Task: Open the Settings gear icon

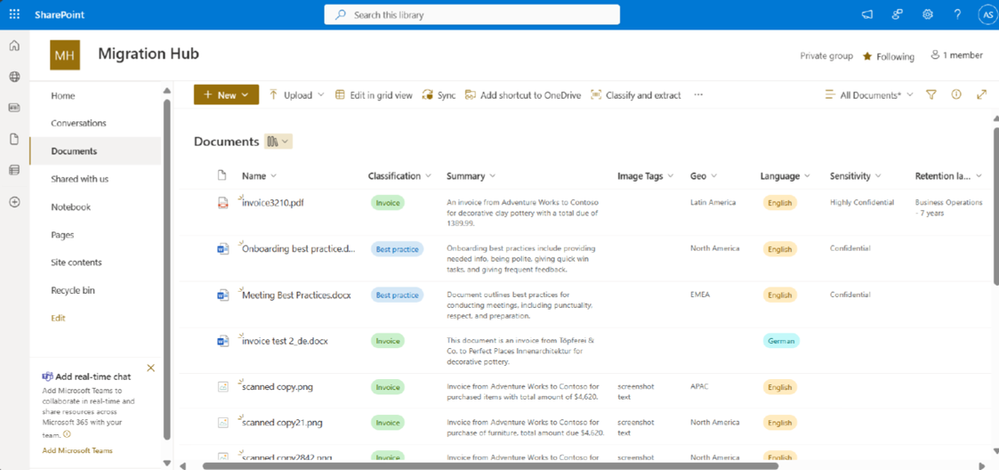Action: point(928,15)
